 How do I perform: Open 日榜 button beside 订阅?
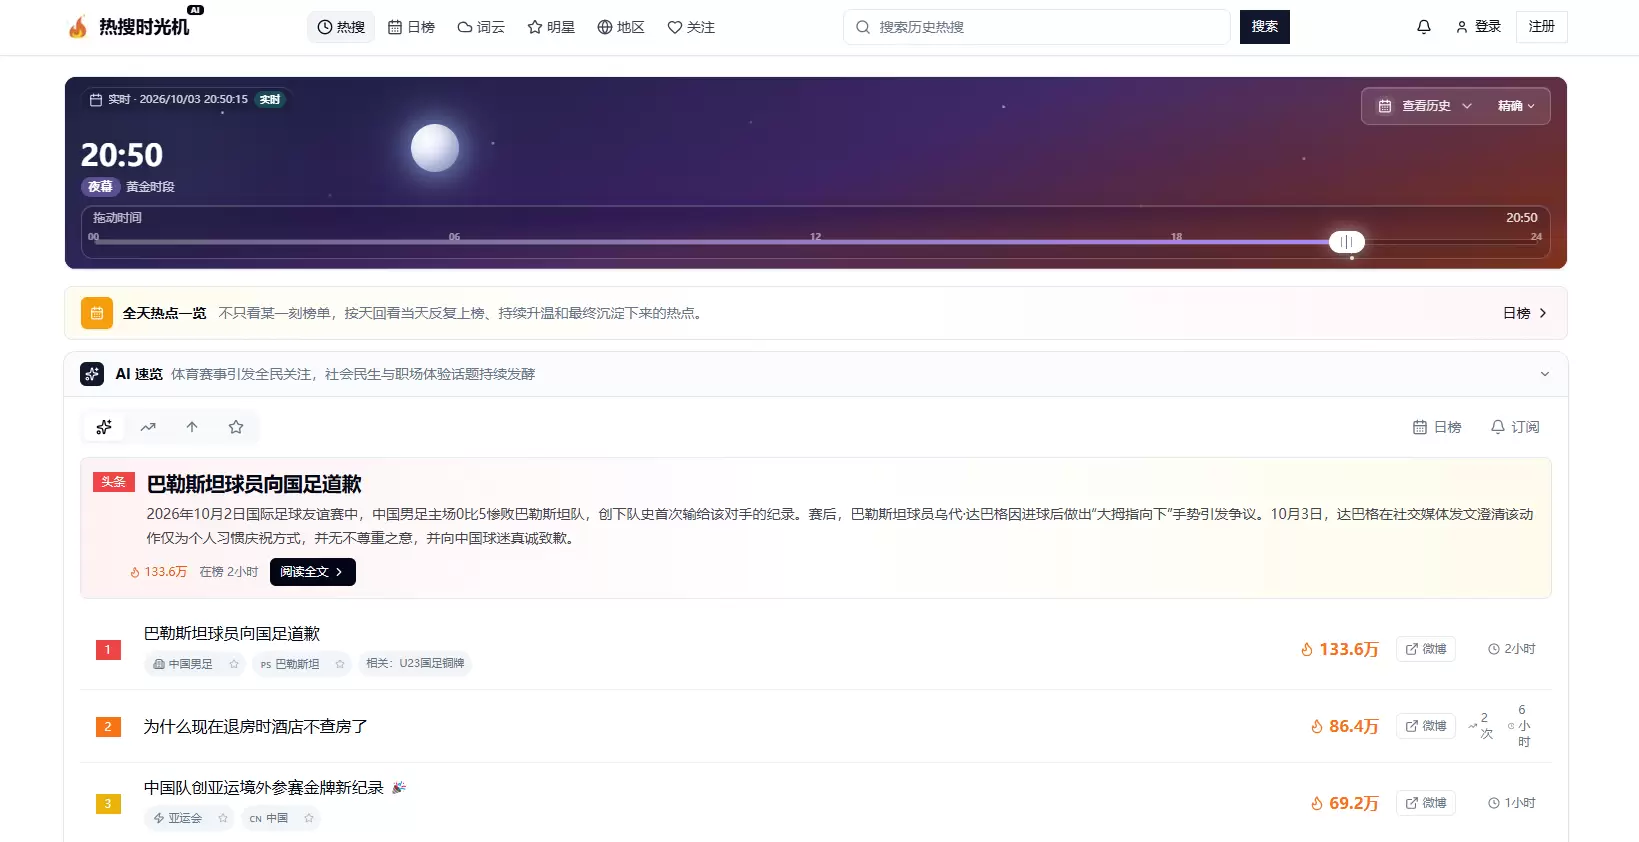coord(1437,427)
